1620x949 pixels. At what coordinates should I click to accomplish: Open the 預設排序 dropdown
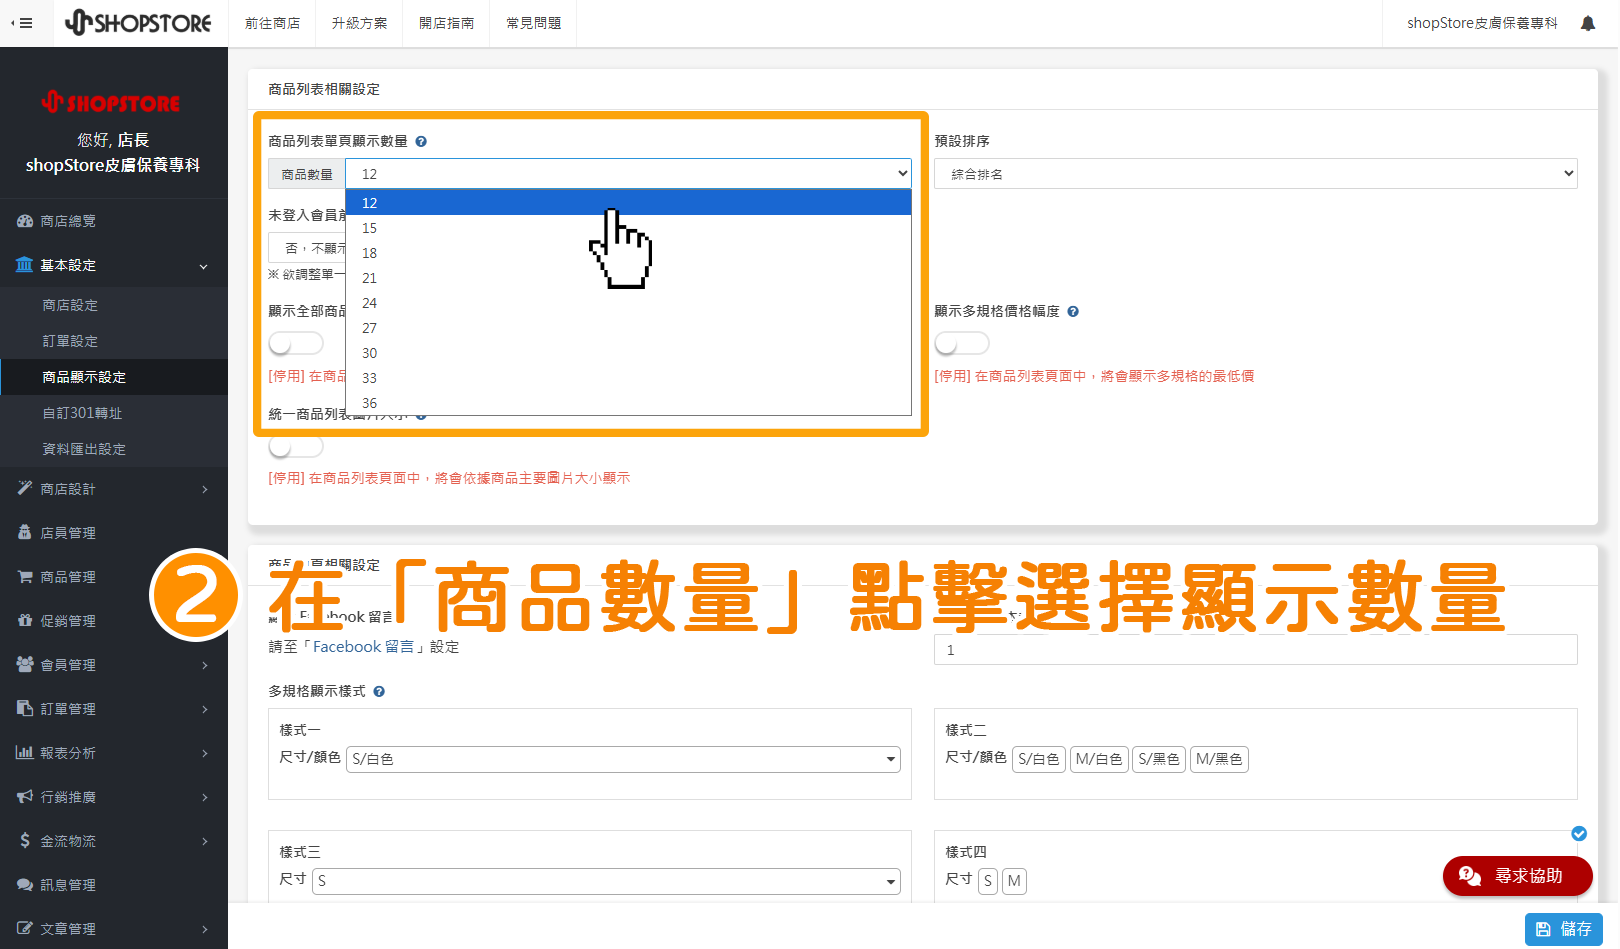pyautogui.click(x=1255, y=173)
